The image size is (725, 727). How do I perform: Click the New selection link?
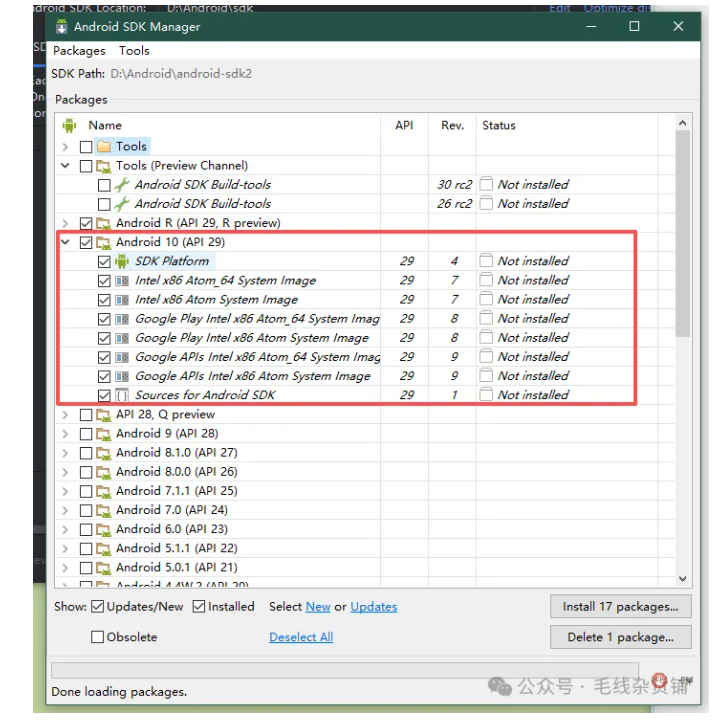tap(318, 606)
